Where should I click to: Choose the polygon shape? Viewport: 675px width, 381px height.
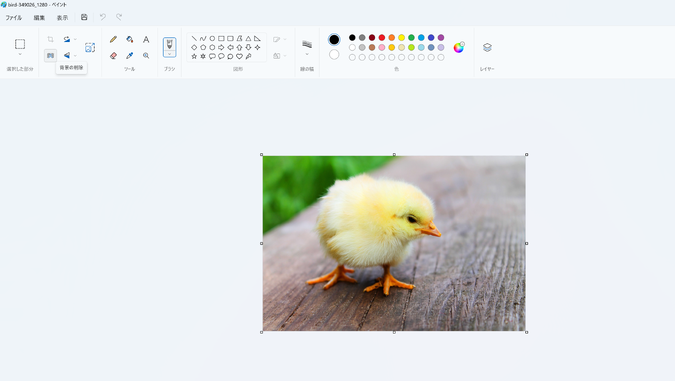point(239,38)
